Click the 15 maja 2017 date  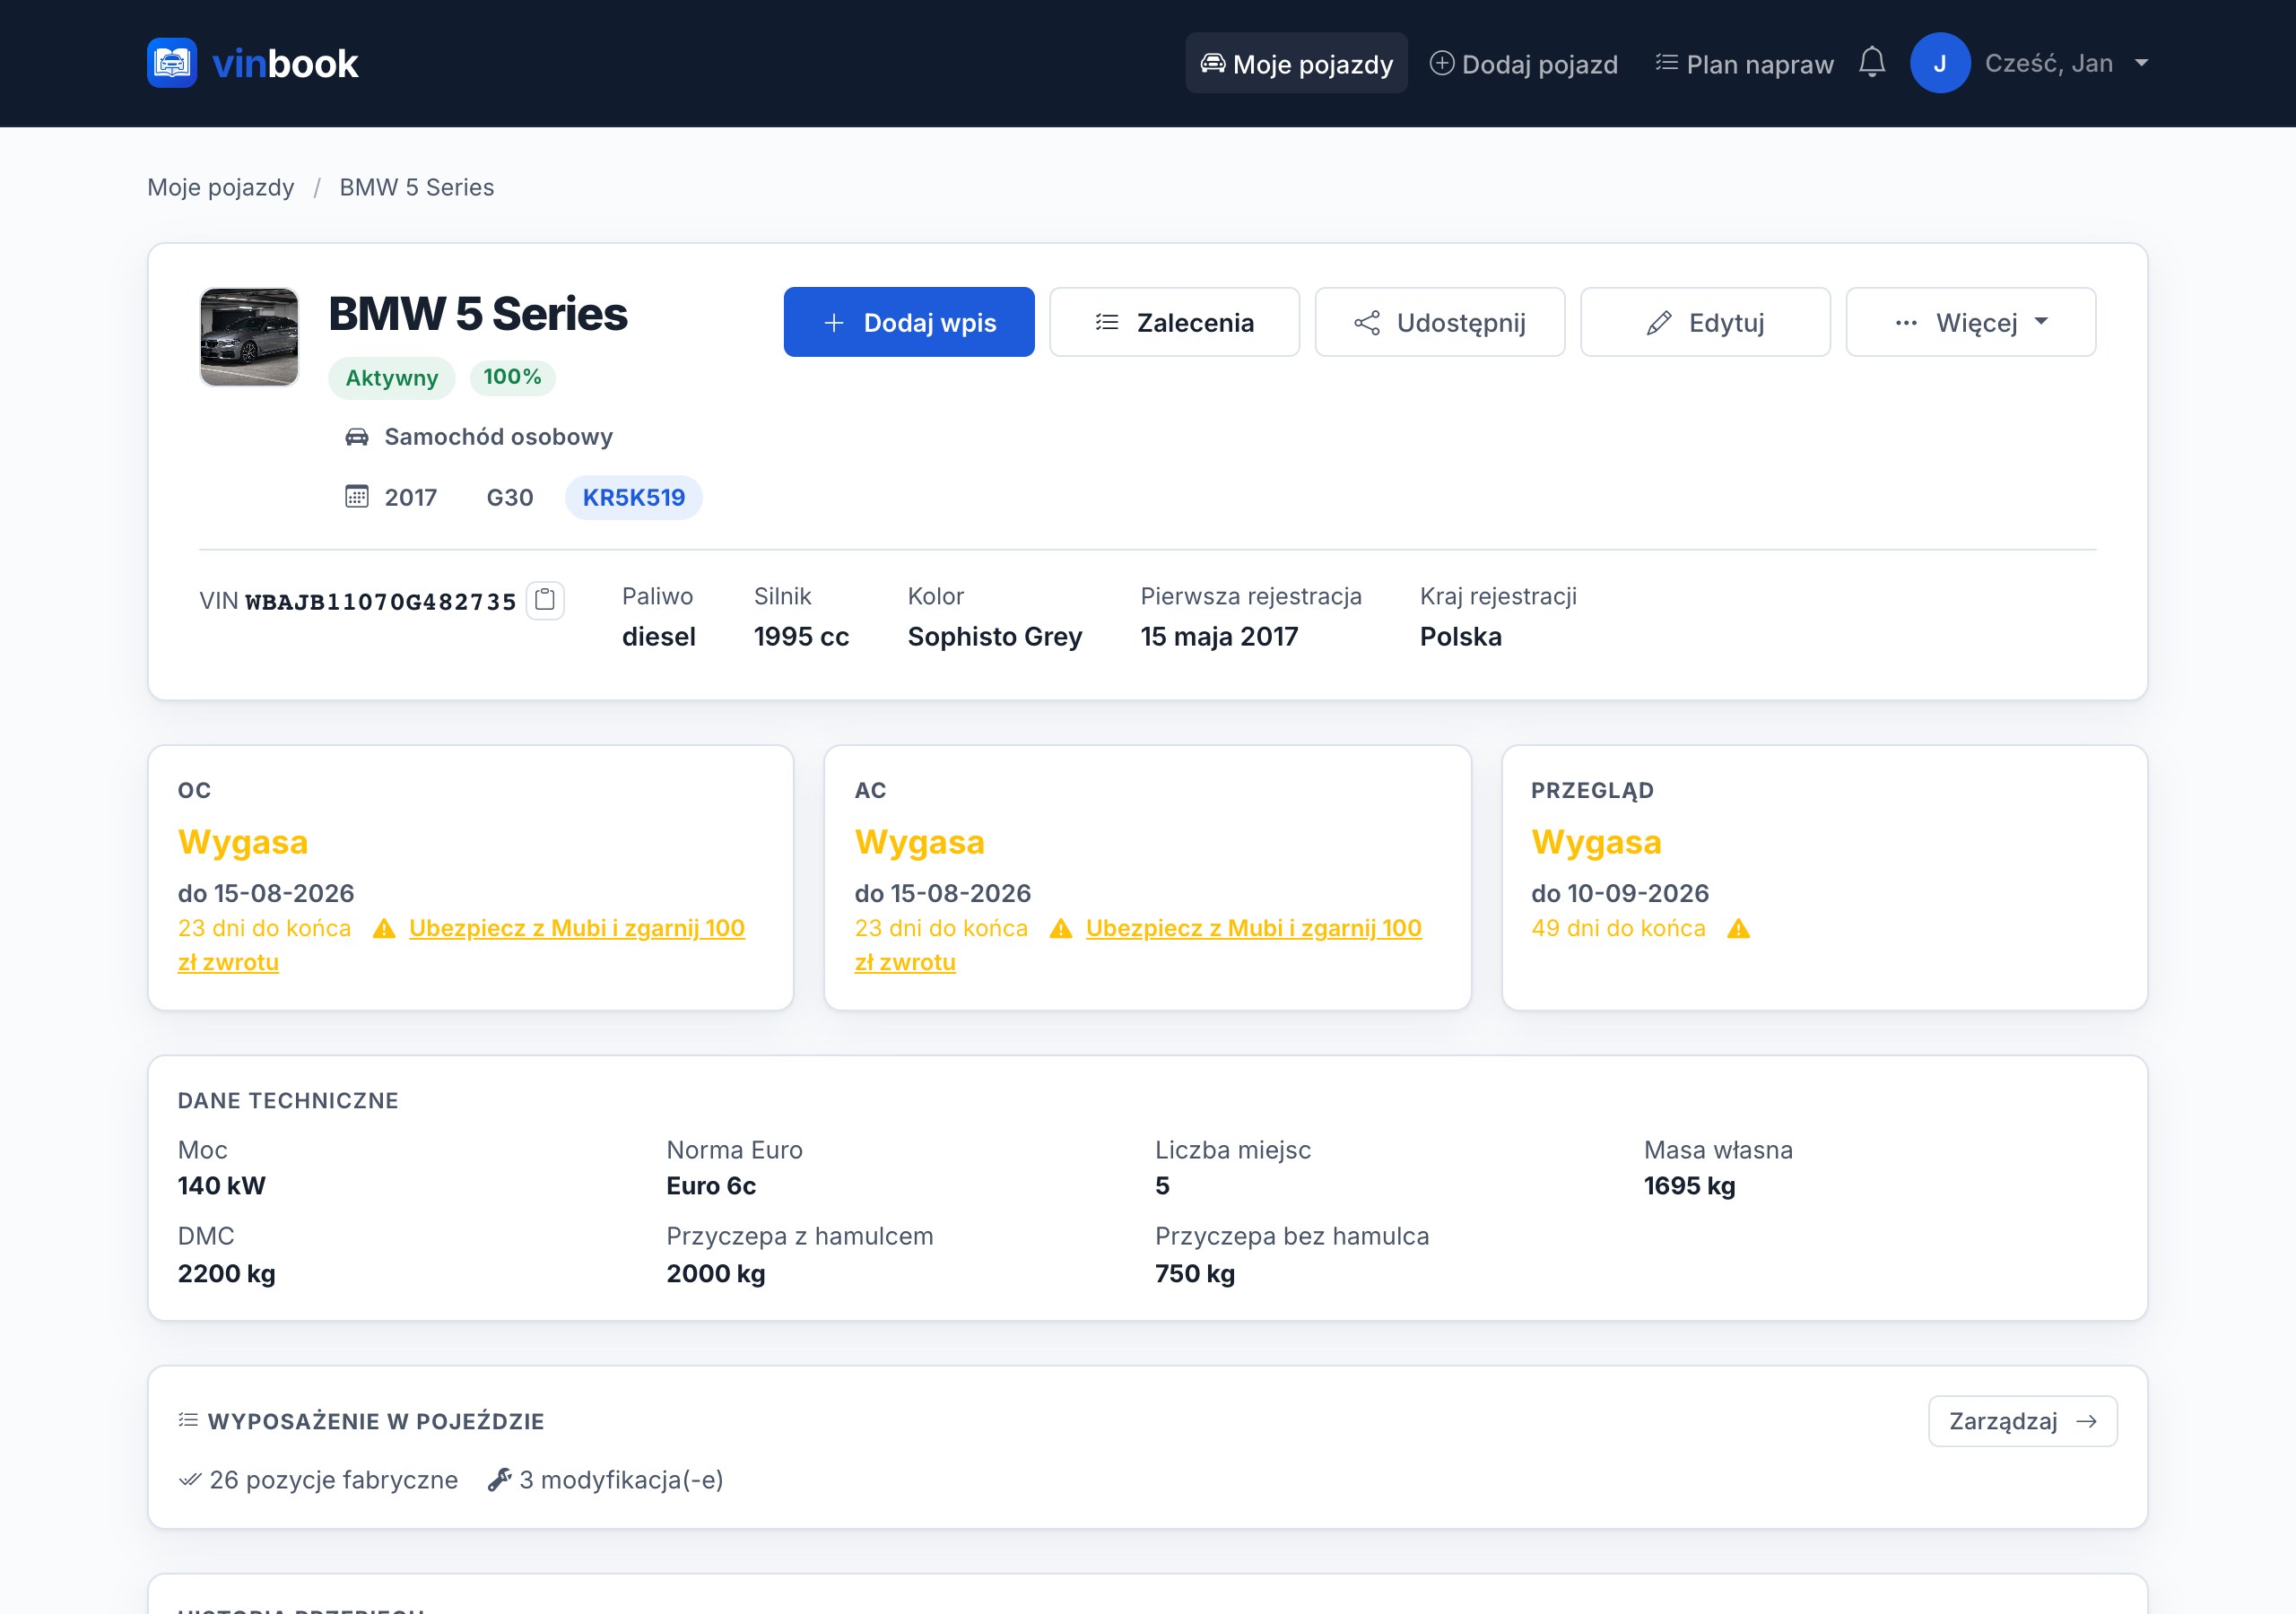pyautogui.click(x=1219, y=637)
